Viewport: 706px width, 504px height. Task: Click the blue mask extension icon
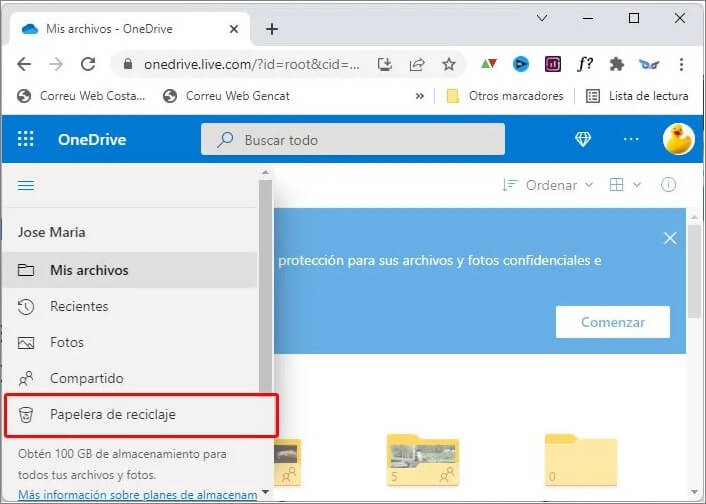click(x=648, y=64)
